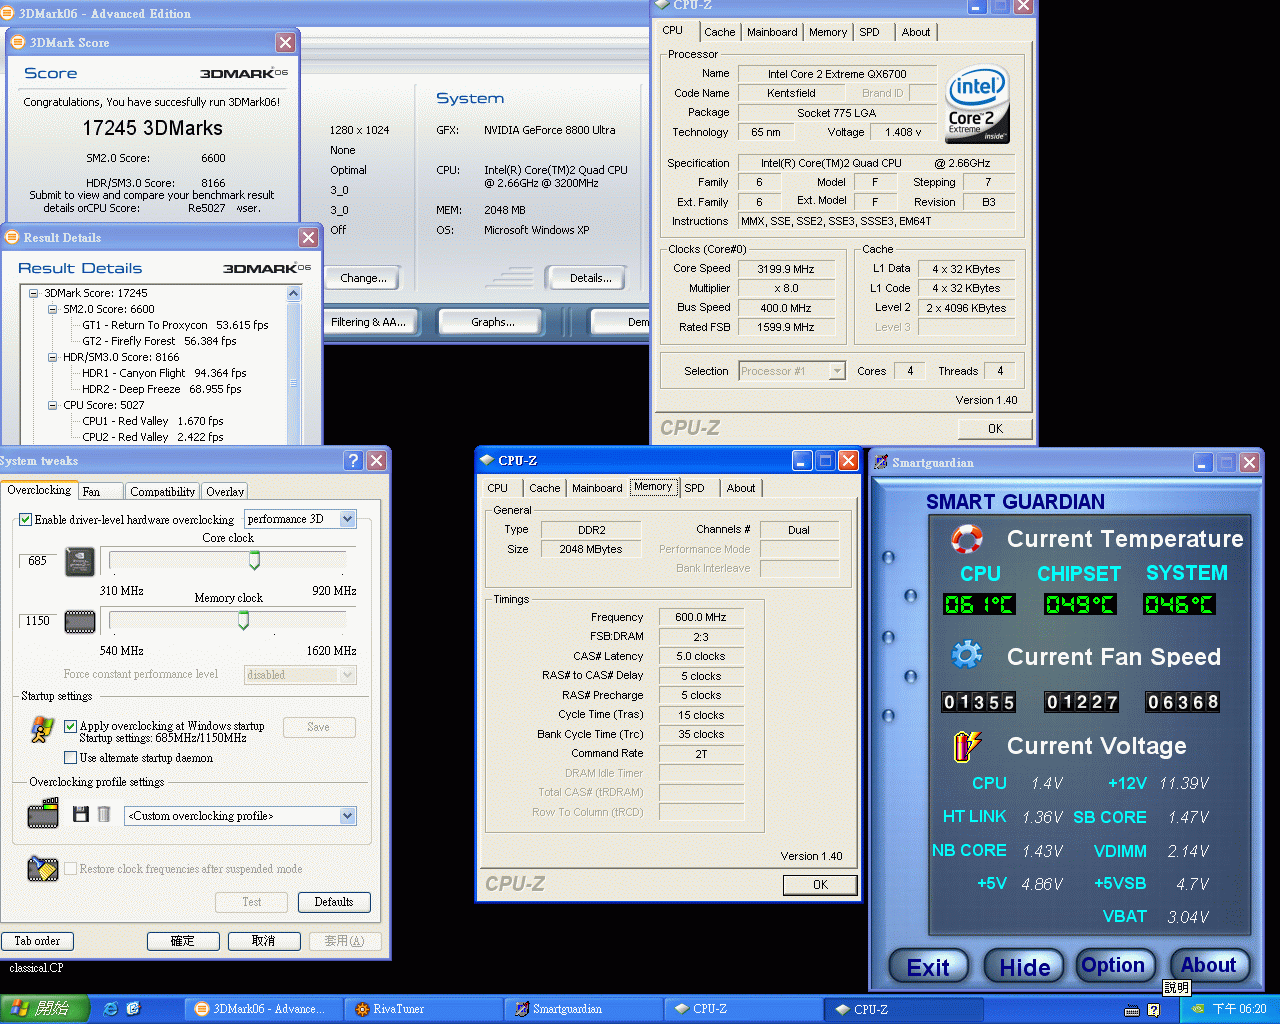The image size is (1280, 1024).
Task: Collapse the SM2.0 Score: 6600 node
Action: (x=53, y=309)
